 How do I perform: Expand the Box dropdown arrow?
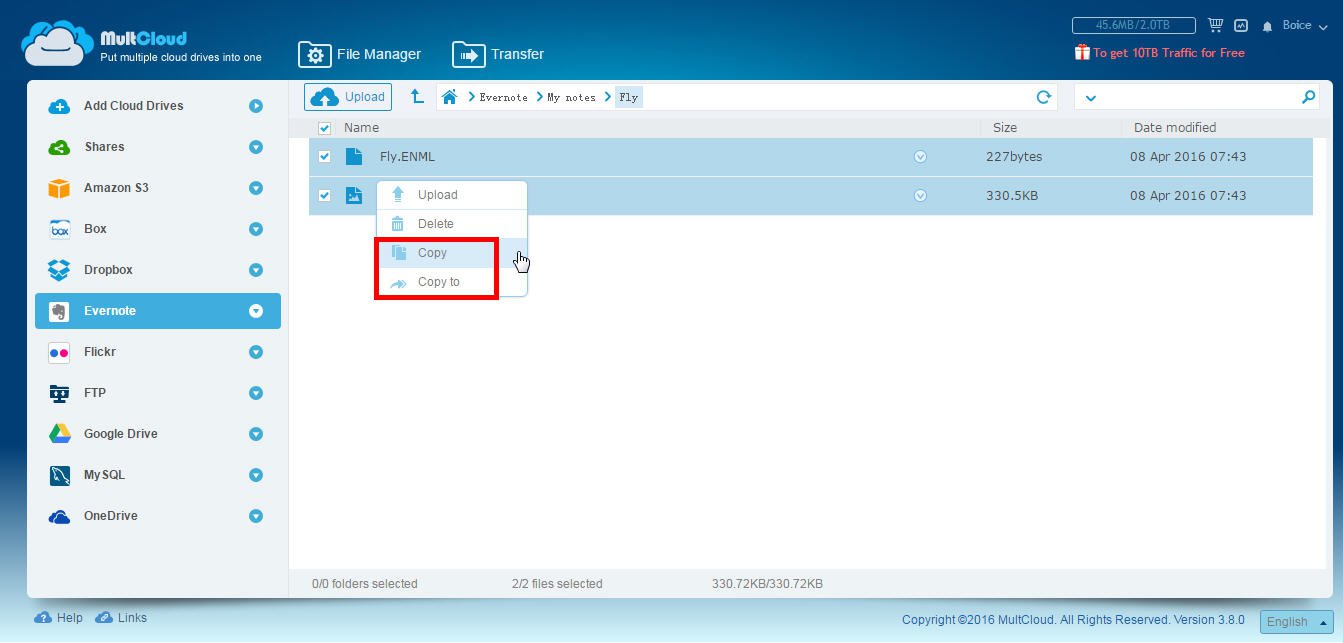256,229
